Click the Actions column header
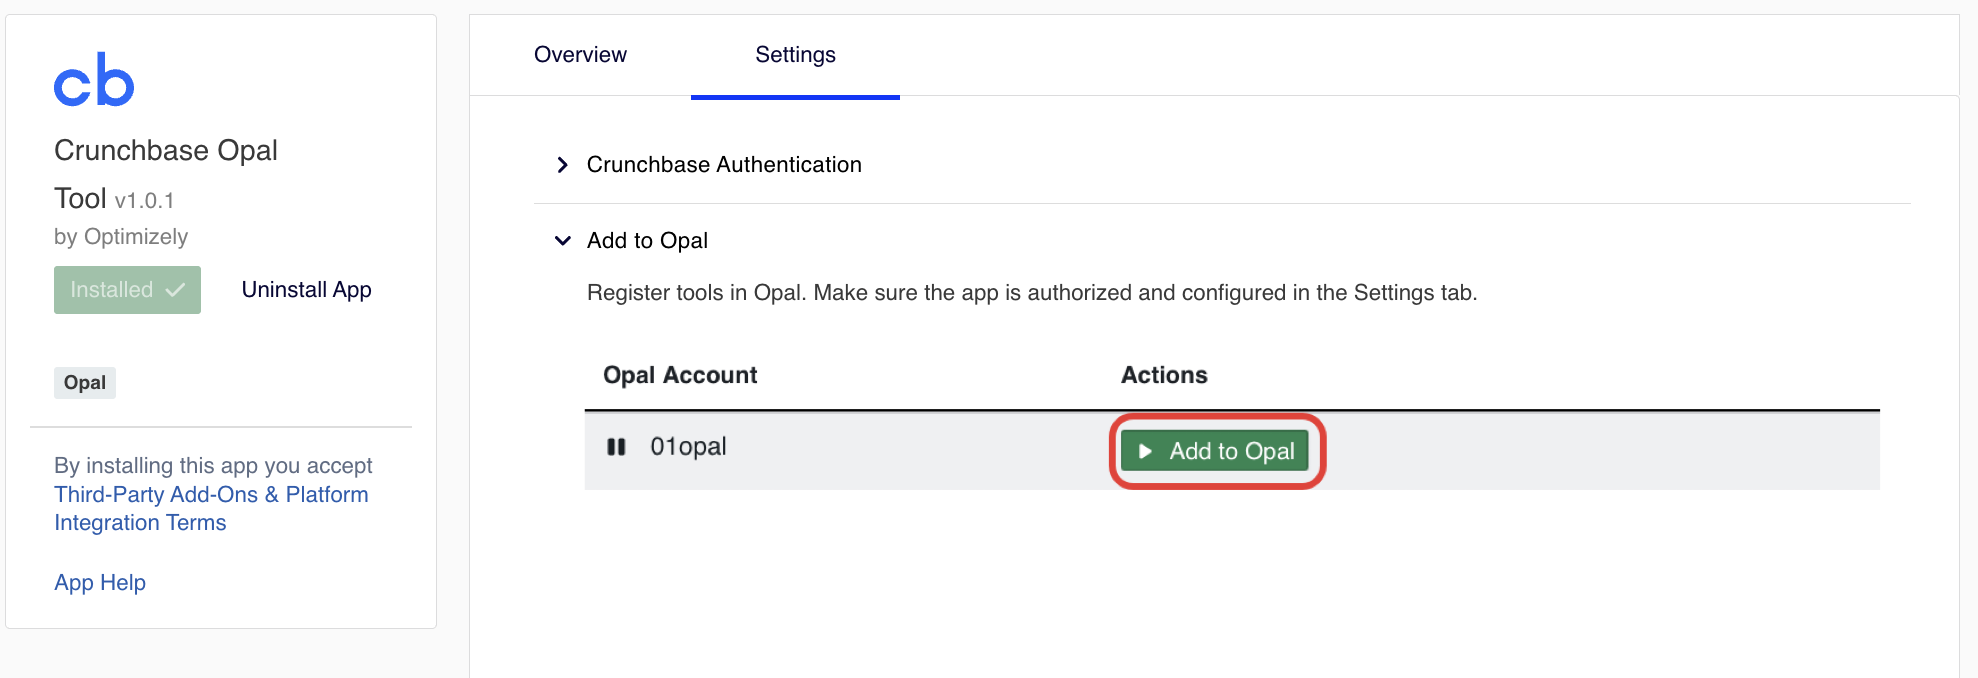Image resolution: width=1978 pixels, height=678 pixels. point(1164,375)
